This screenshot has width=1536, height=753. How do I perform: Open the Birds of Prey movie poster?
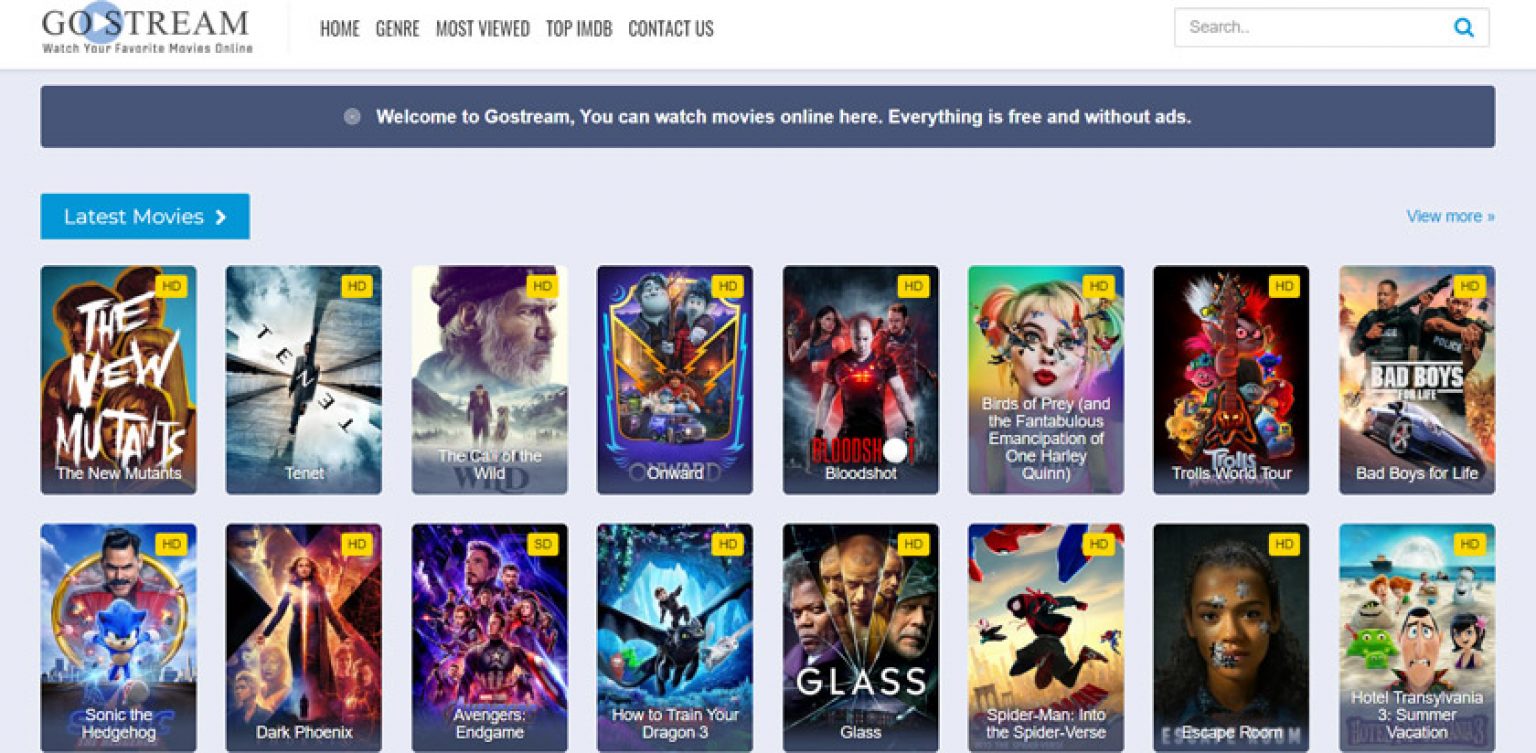[x=1046, y=380]
